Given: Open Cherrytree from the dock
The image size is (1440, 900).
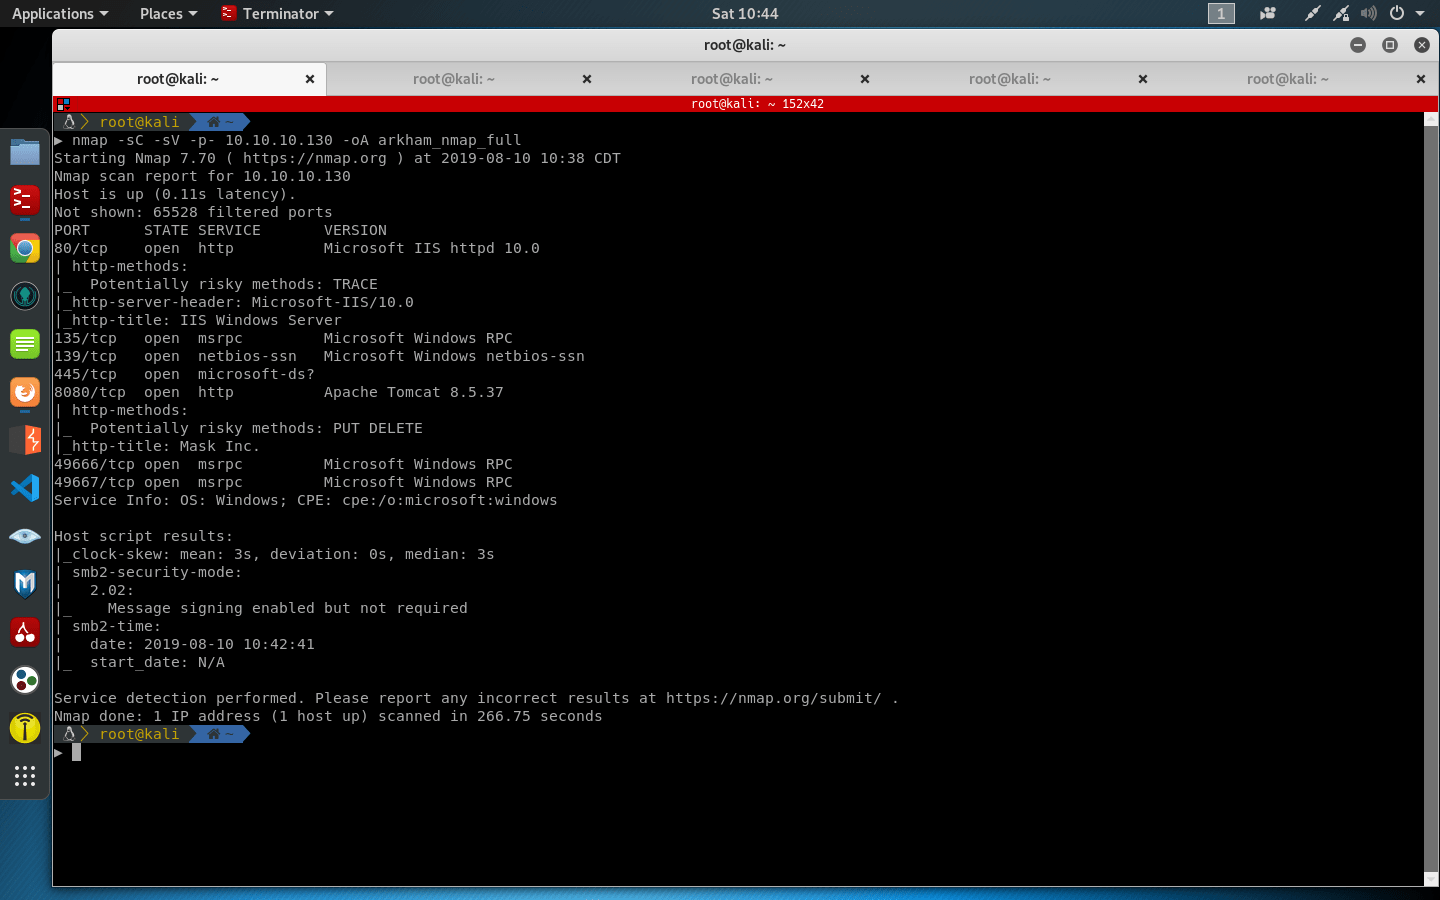Looking at the screenshot, I should point(25,632).
